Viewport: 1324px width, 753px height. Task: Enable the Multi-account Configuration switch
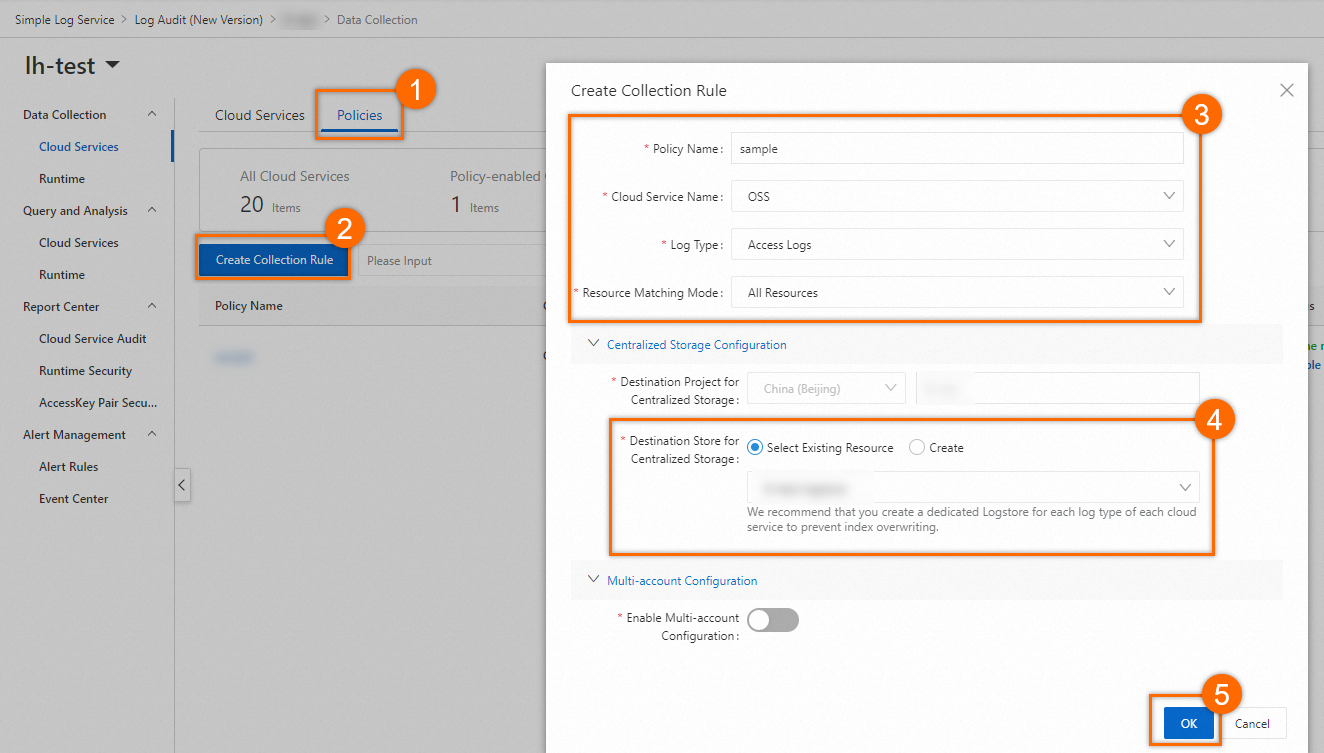click(x=773, y=620)
